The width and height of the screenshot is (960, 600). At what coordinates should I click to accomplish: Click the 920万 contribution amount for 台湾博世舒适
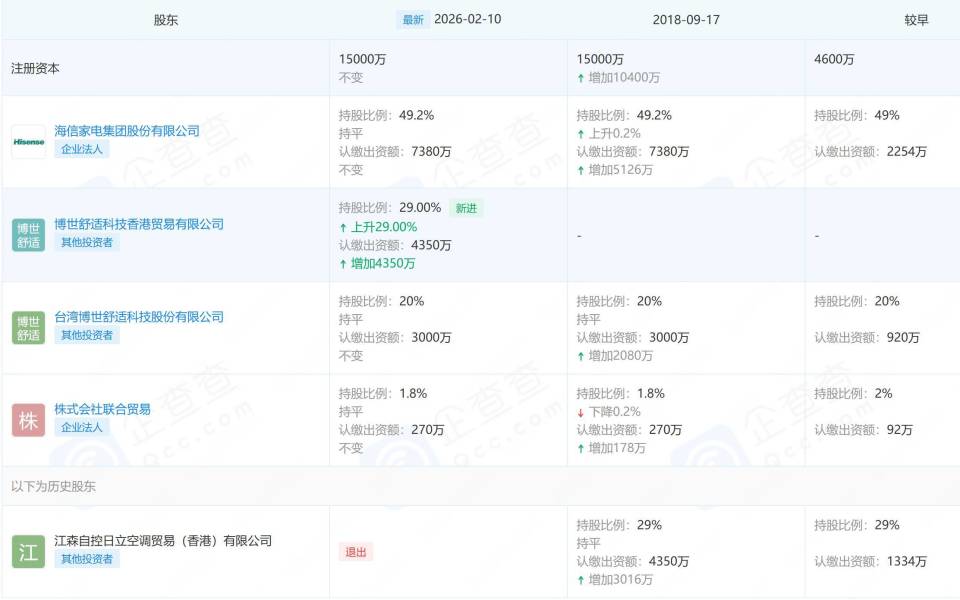coord(903,337)
